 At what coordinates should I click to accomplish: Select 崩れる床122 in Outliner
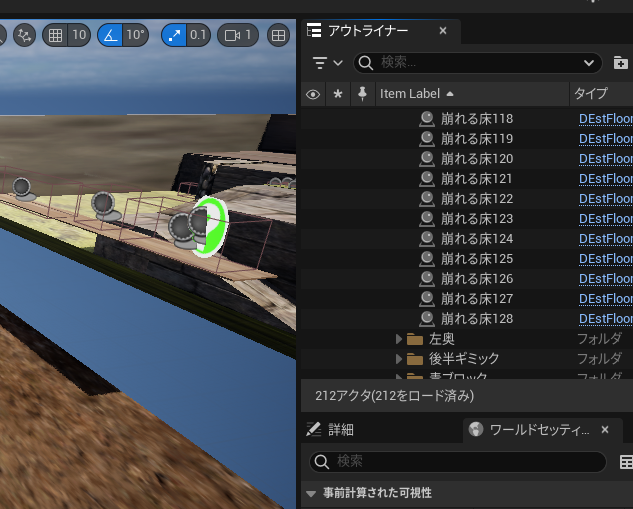[x=477, y=199]
